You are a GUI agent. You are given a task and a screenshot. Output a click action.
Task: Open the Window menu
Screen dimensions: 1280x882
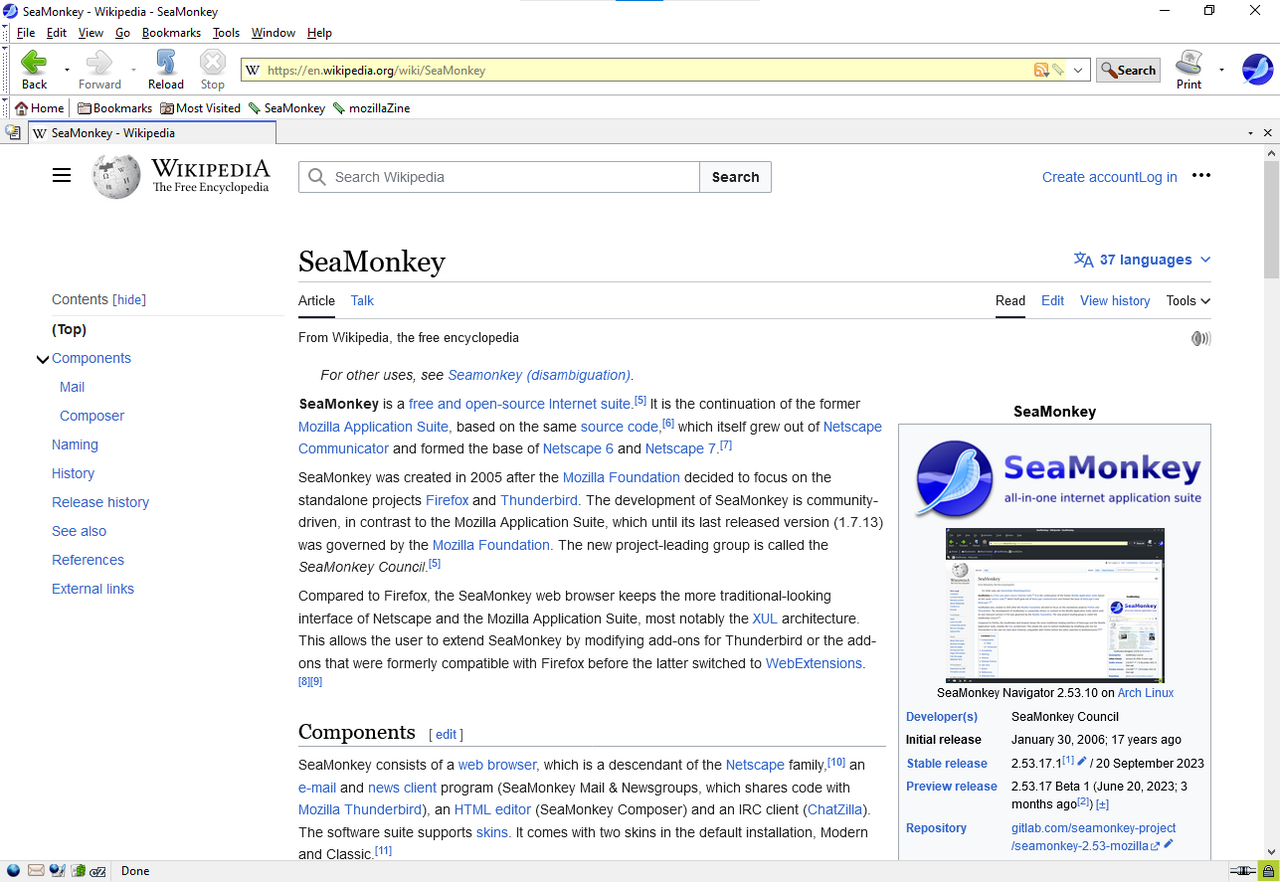click(273, 32)
